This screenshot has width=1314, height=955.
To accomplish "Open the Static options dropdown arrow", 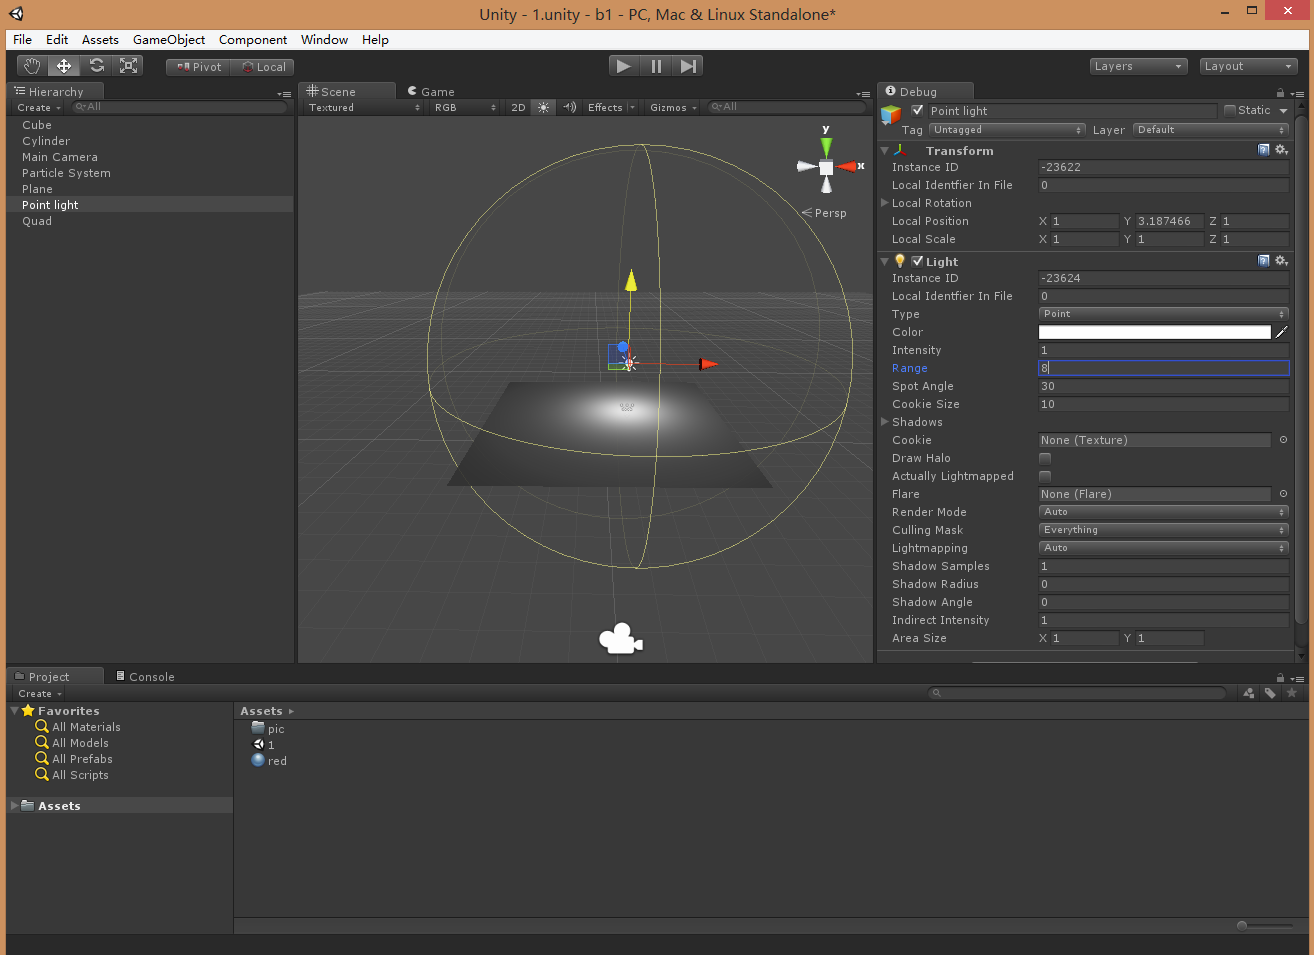I will tap(1283, 111).
